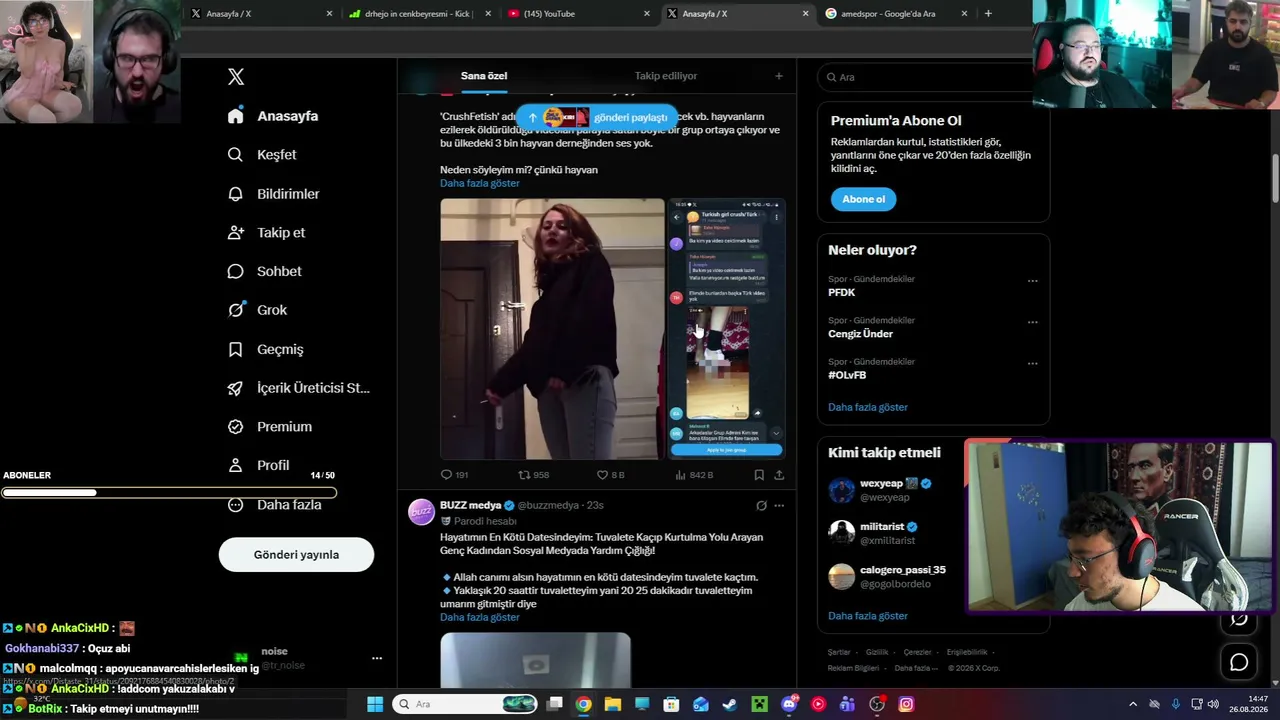Click the X search field labeled Ara
1280x720 pixels.
[933, 77]
